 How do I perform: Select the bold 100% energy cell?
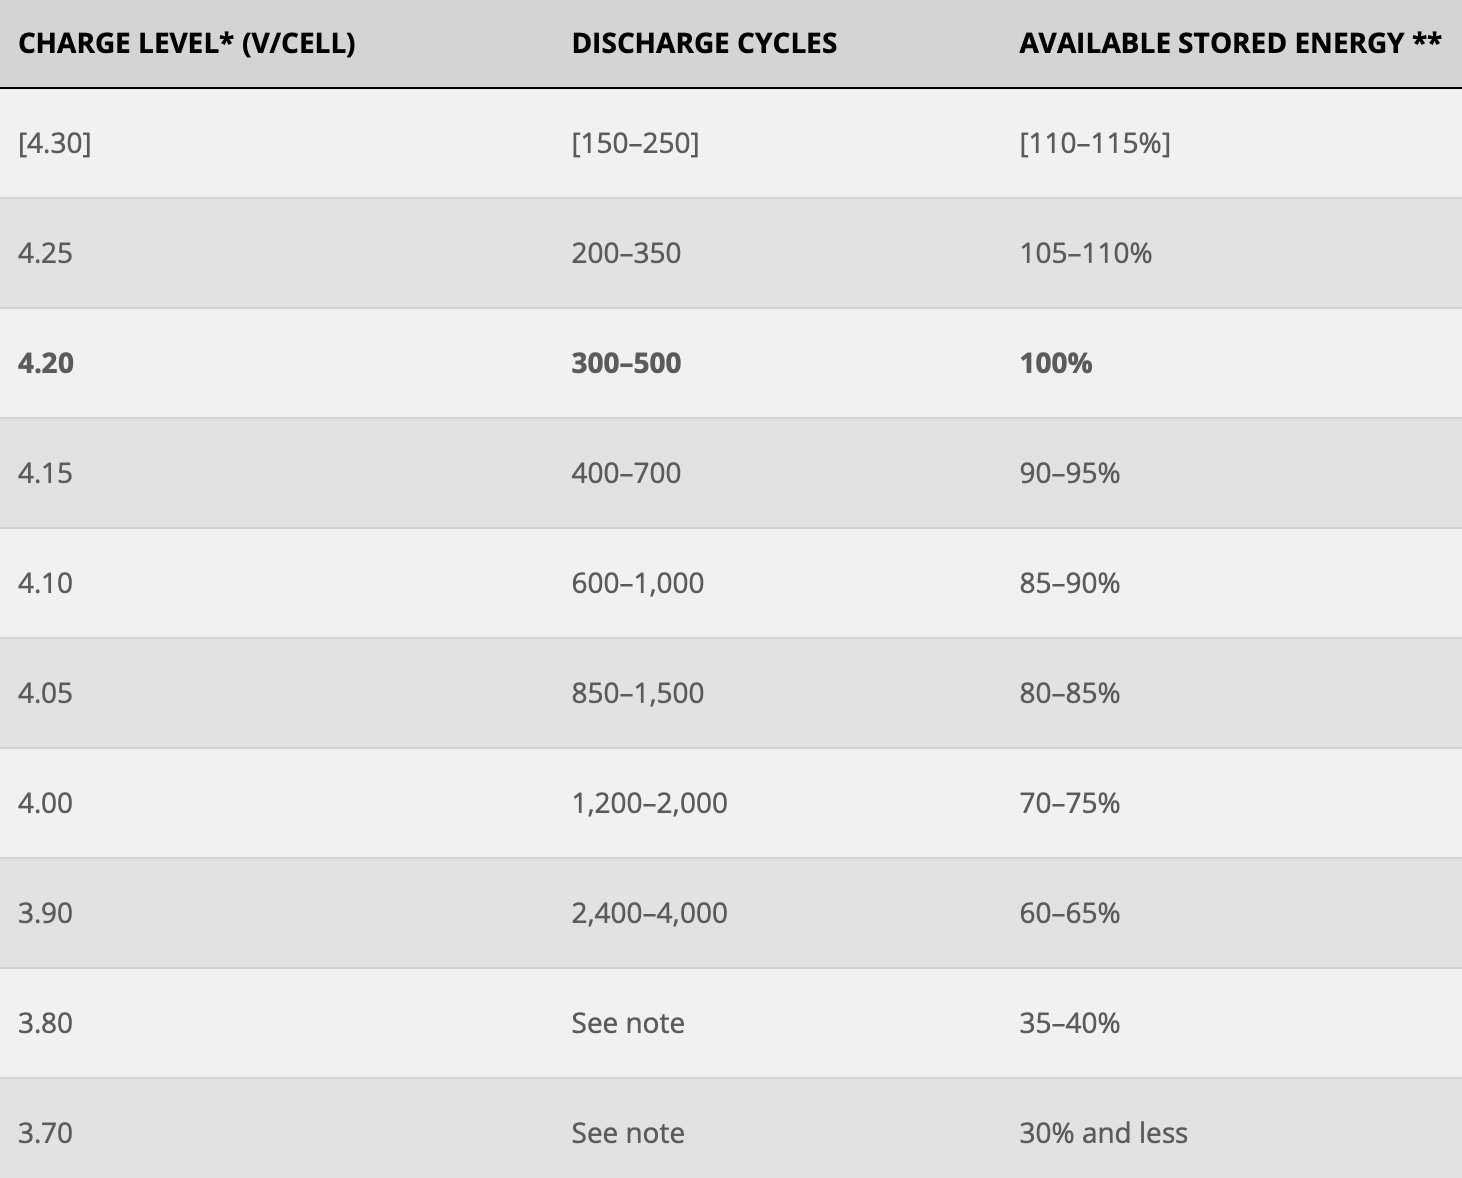click(x=1056, y=363)
